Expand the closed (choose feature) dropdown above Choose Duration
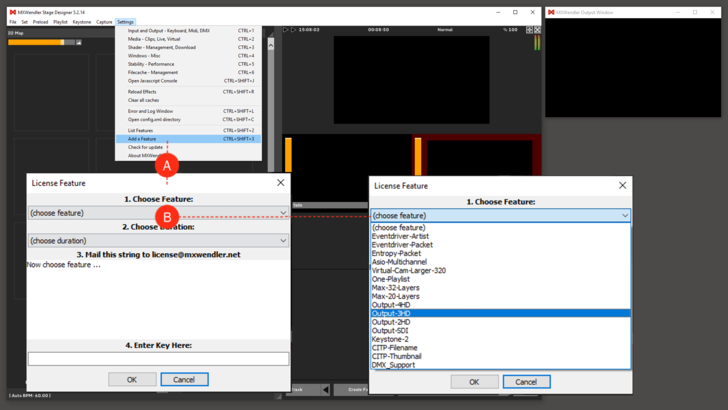 (158, 213)
